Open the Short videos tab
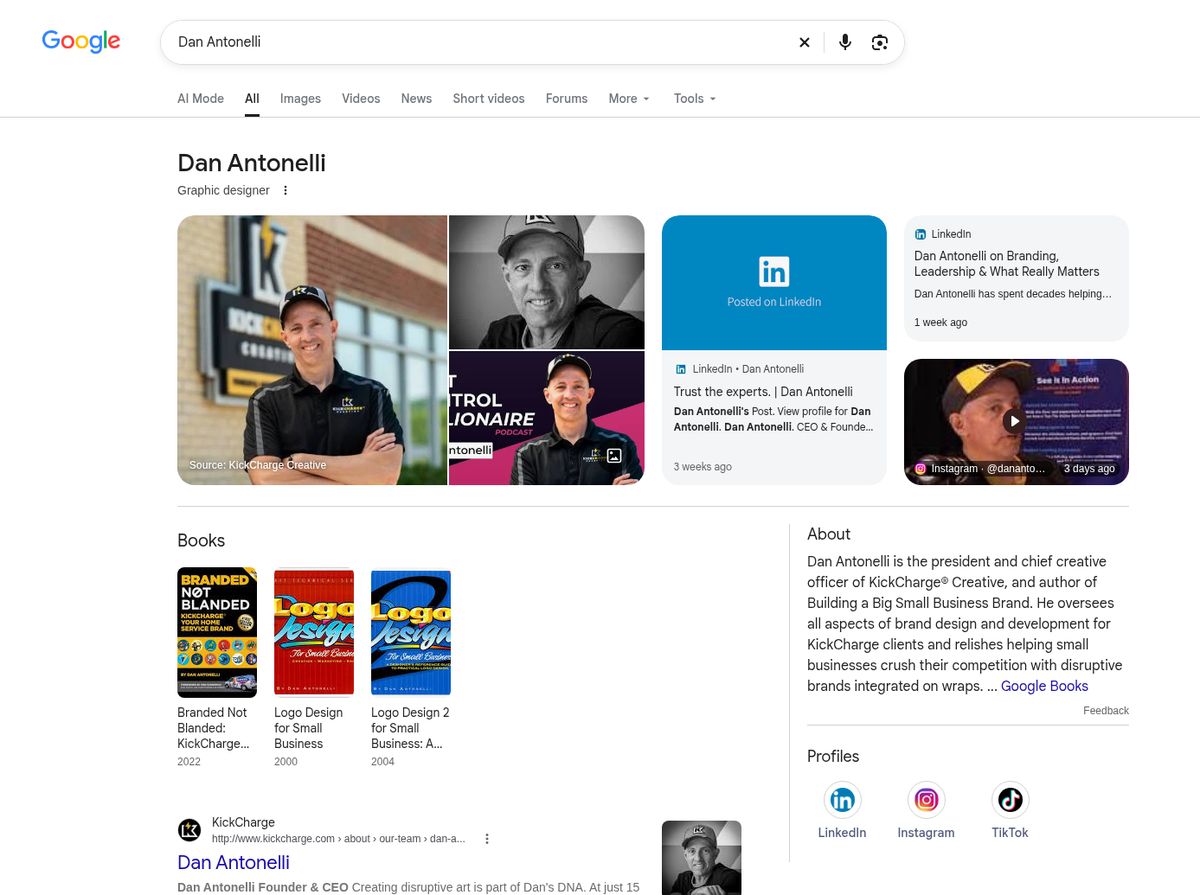 (488, 98)
